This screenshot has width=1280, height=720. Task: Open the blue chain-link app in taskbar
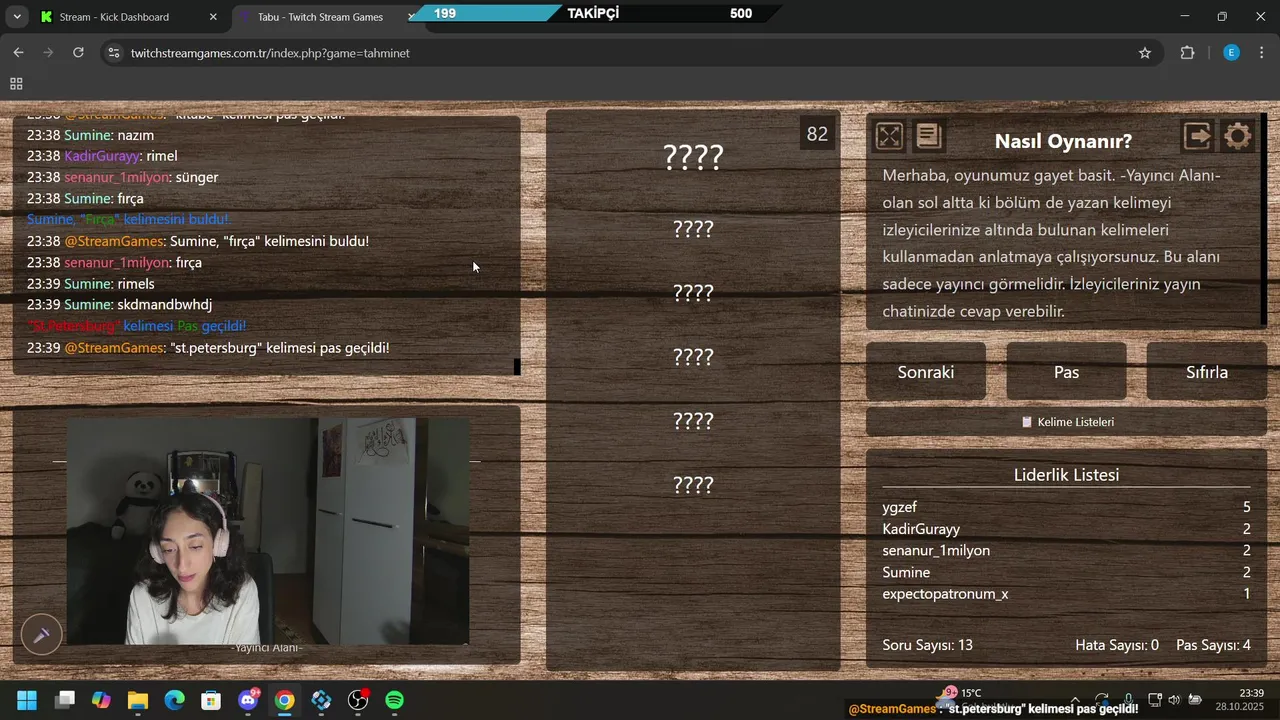[x=321, y=700]
